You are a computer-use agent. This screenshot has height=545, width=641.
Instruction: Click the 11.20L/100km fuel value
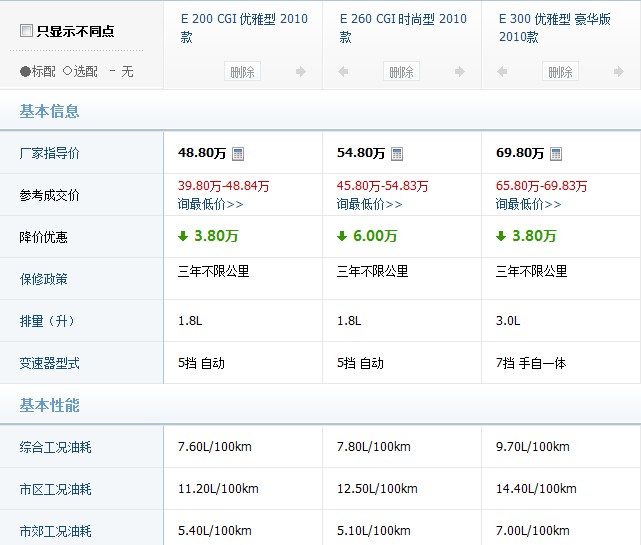click(218, 489)
